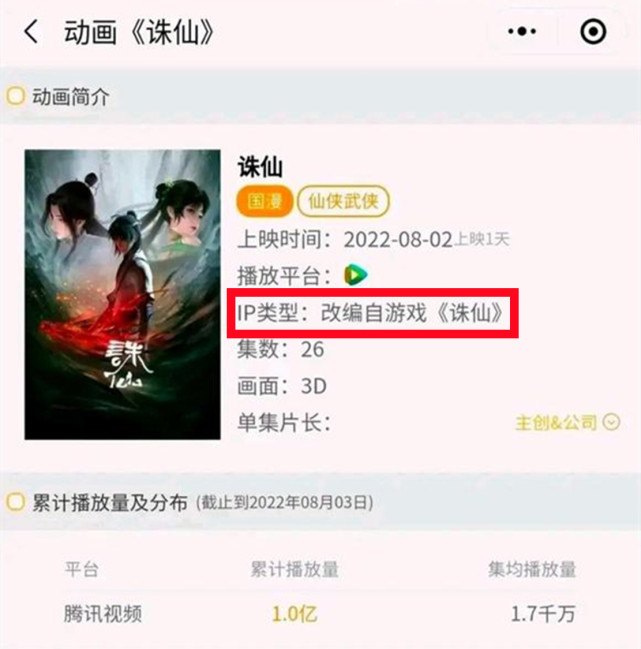Open 主创&公司 details link
Image resolution: width=641 pixels, height=649 pixels.
(556, 423)
